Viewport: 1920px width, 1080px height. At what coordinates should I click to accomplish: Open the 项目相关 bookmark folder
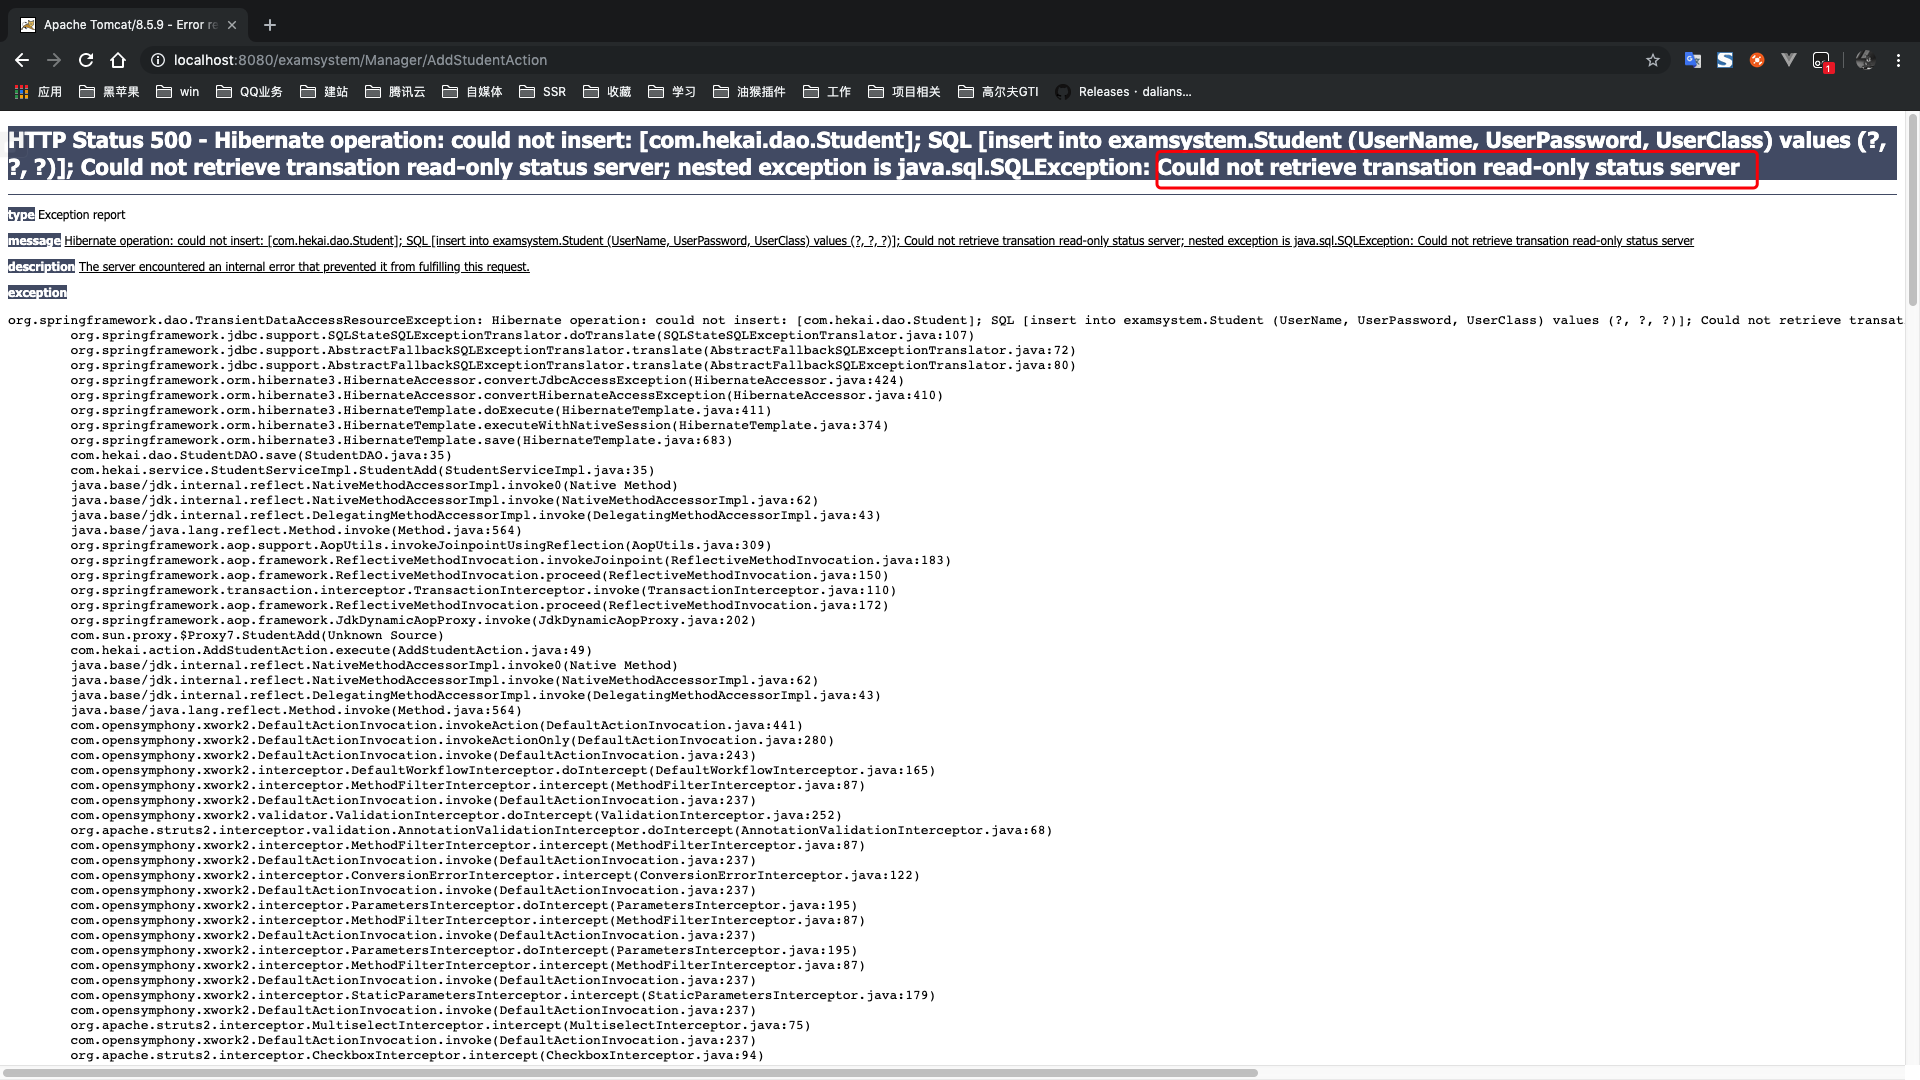(x=904, y=92)
